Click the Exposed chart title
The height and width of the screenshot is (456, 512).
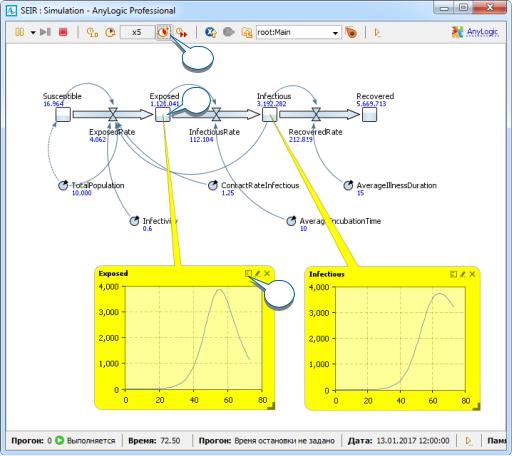[x=113, y=273]
